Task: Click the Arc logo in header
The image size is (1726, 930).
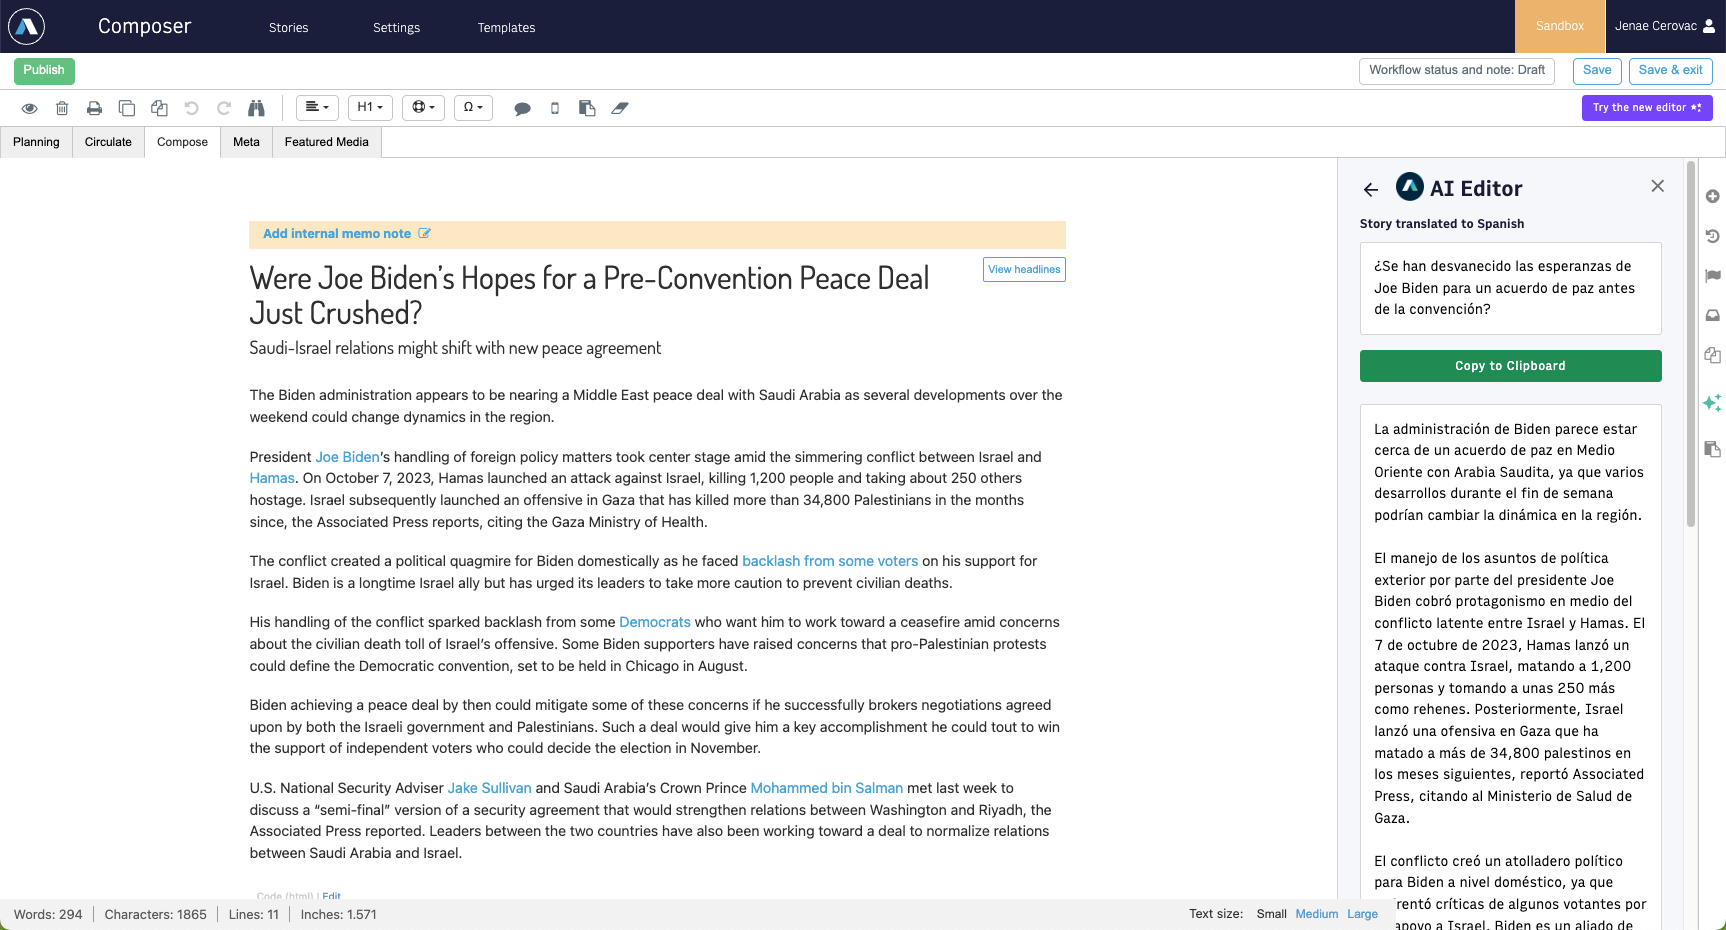Action: 26,27
